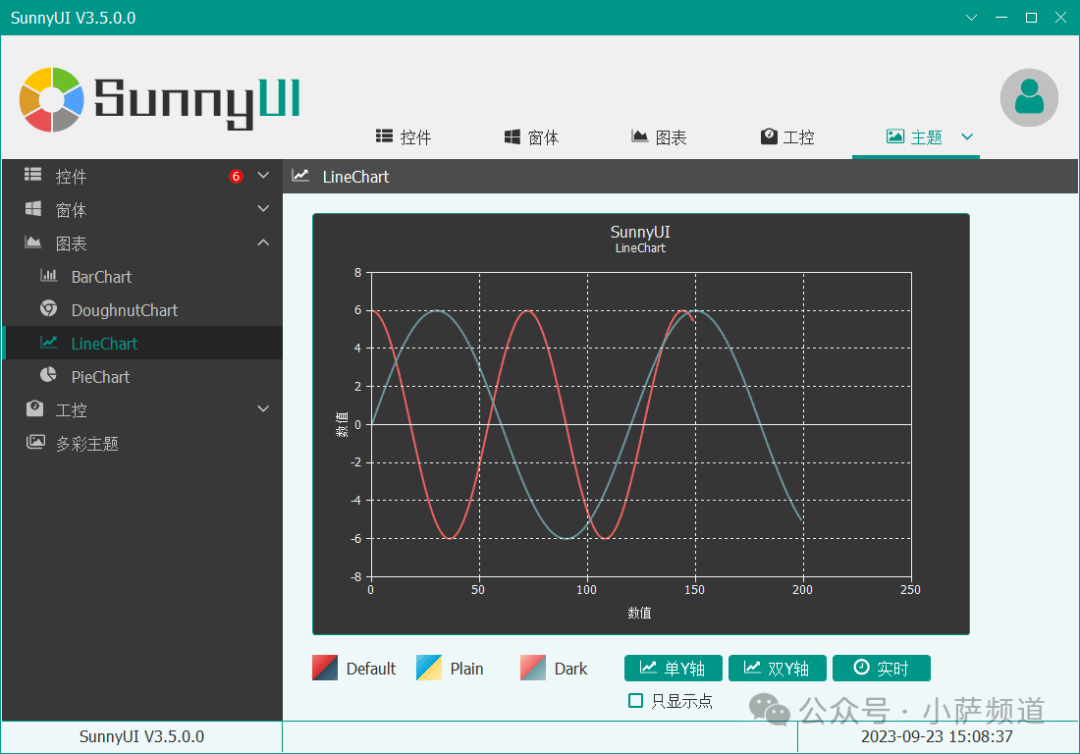
Task: Switch to the 工控 top tab
Action: point(787,137)
